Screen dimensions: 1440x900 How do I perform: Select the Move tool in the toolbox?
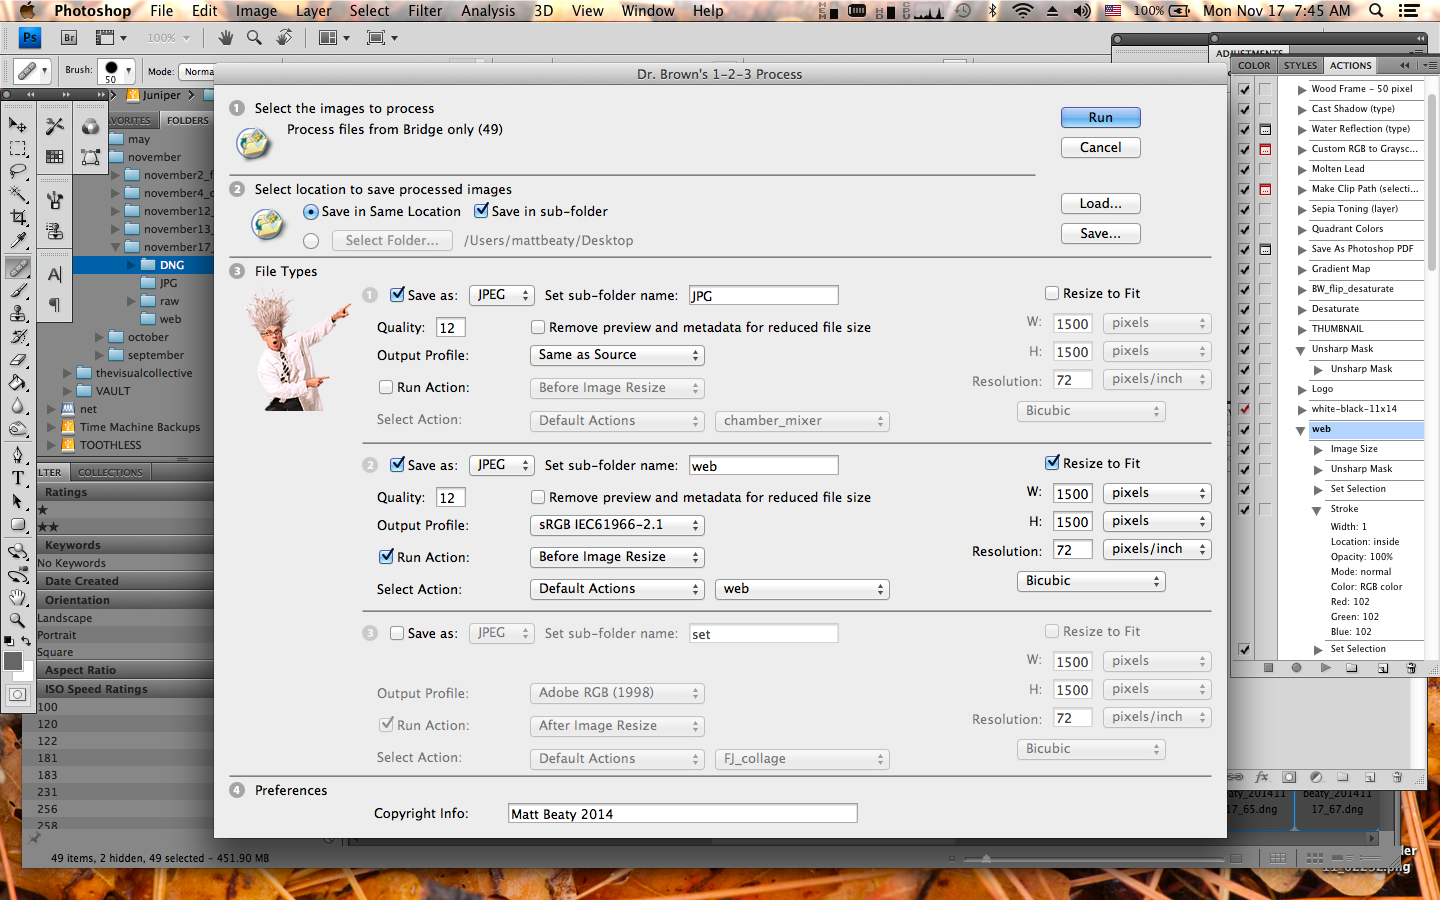tap(18, 125)
